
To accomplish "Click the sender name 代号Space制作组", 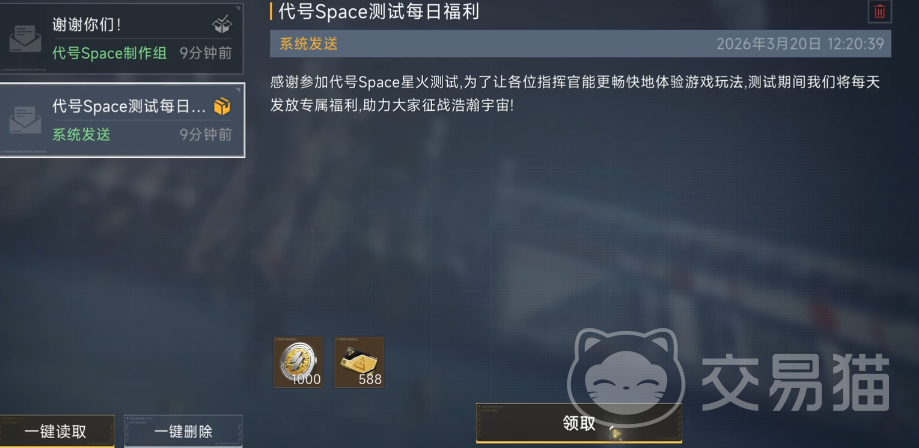I will tap(110, 53).
